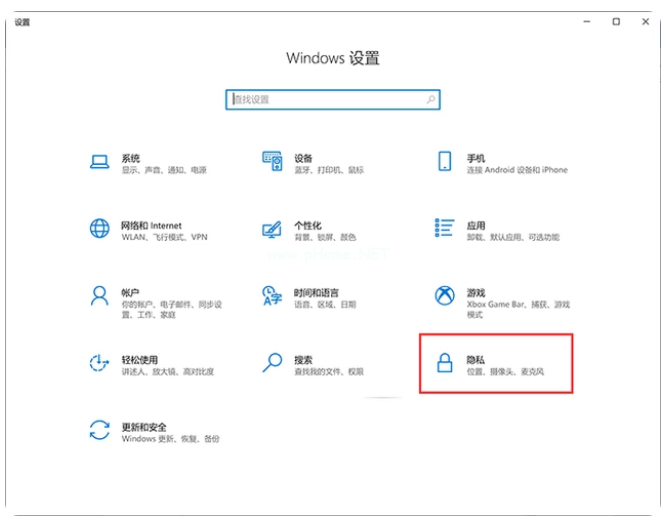The height and width of the screenshot is (525, 667).
Task: Open the 隐私 text label
Action: (476, 360)
